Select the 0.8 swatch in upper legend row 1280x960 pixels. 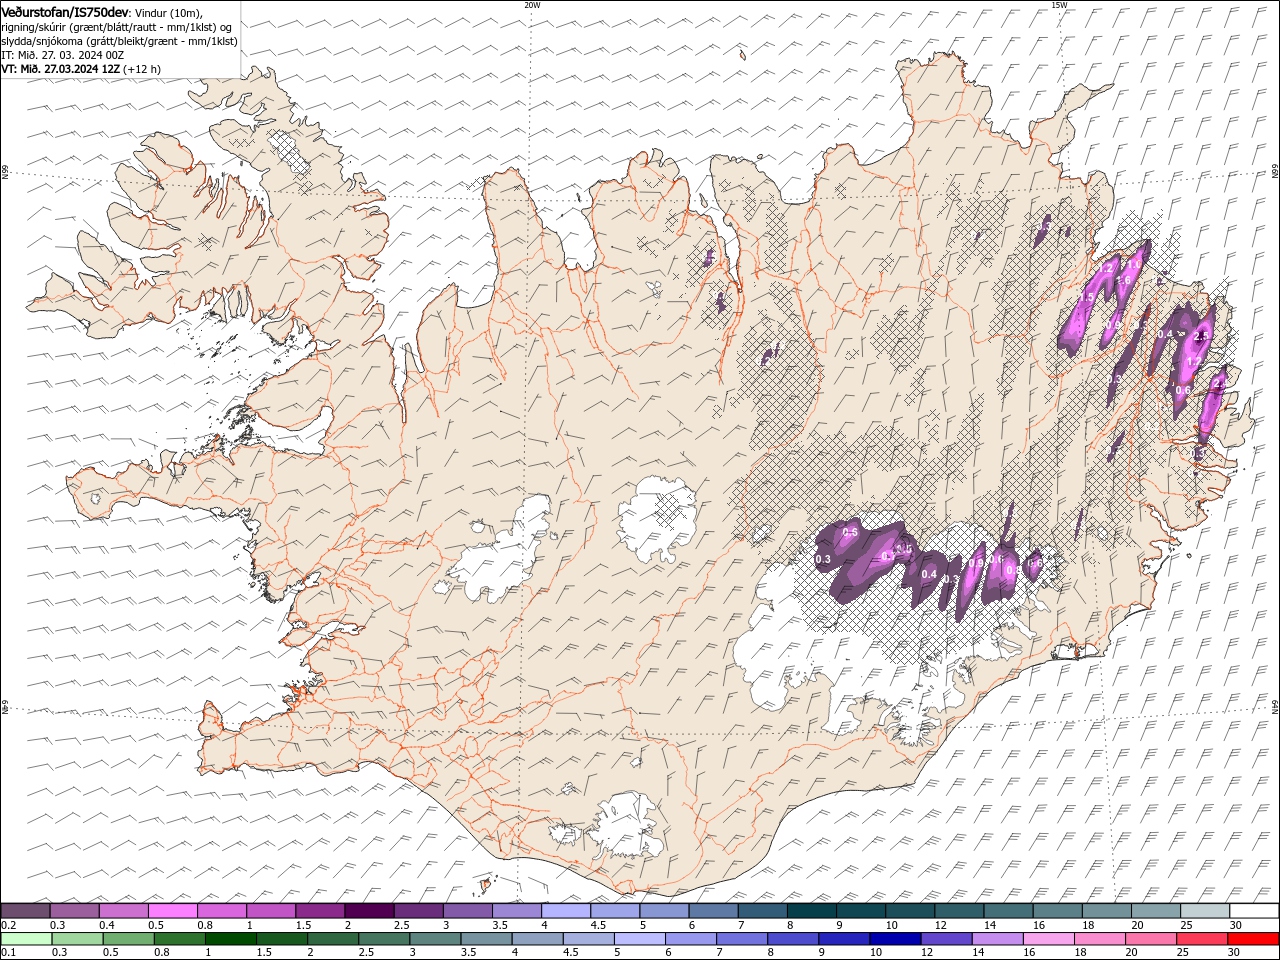(x=221, y=911)
